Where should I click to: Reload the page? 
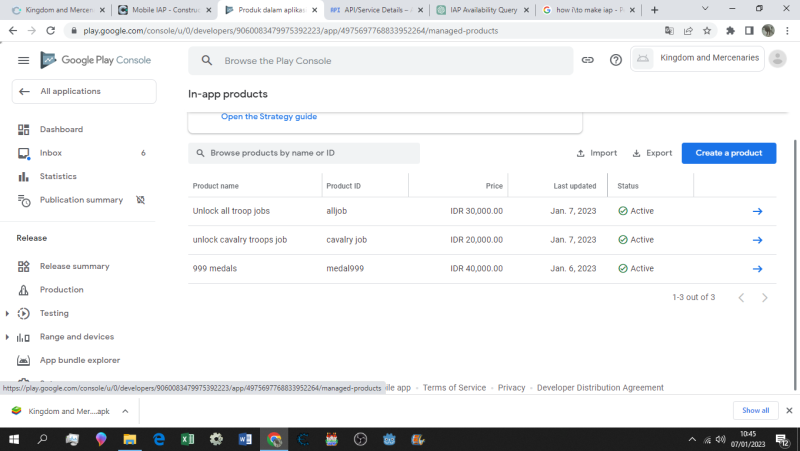51,31
